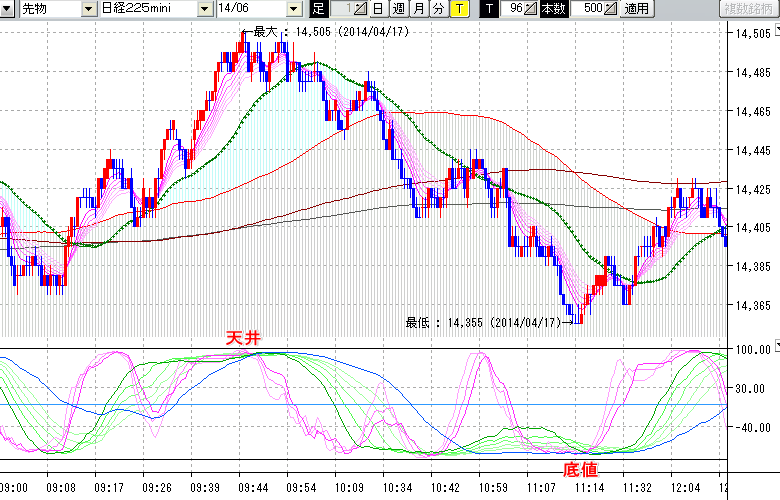Click the red 天井 ceiling marker
The width and height of the screenshot is (780, 500).
pyautogui.click(x=243, y=340)
